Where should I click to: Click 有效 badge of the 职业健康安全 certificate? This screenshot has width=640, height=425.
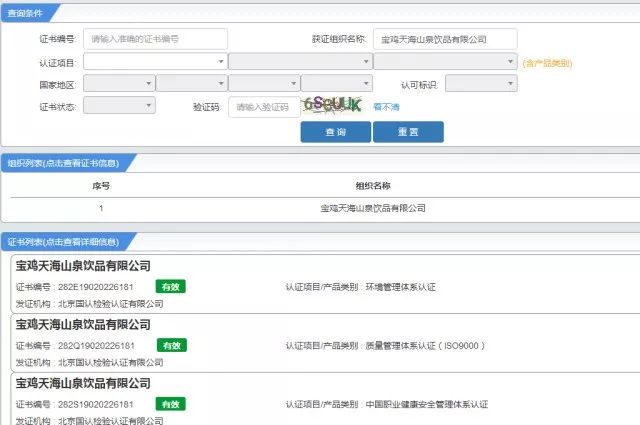pos(171,404)
